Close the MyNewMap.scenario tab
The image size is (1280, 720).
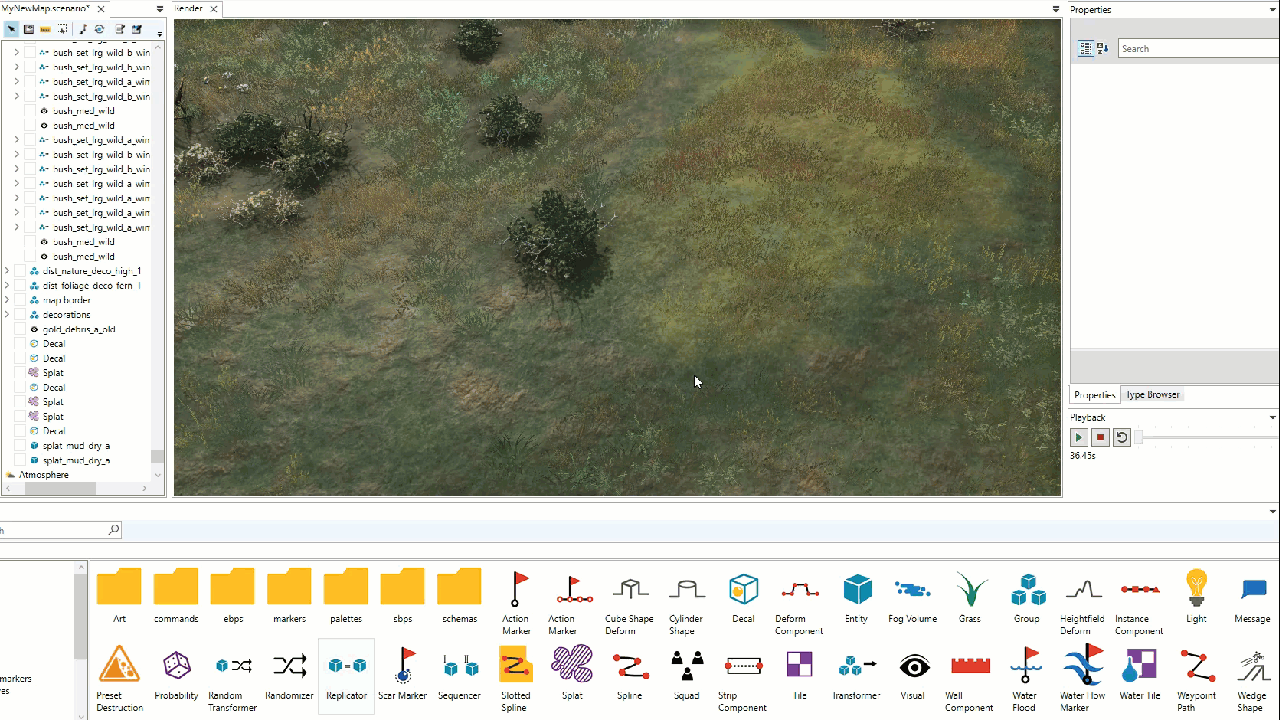coord(101,9)
